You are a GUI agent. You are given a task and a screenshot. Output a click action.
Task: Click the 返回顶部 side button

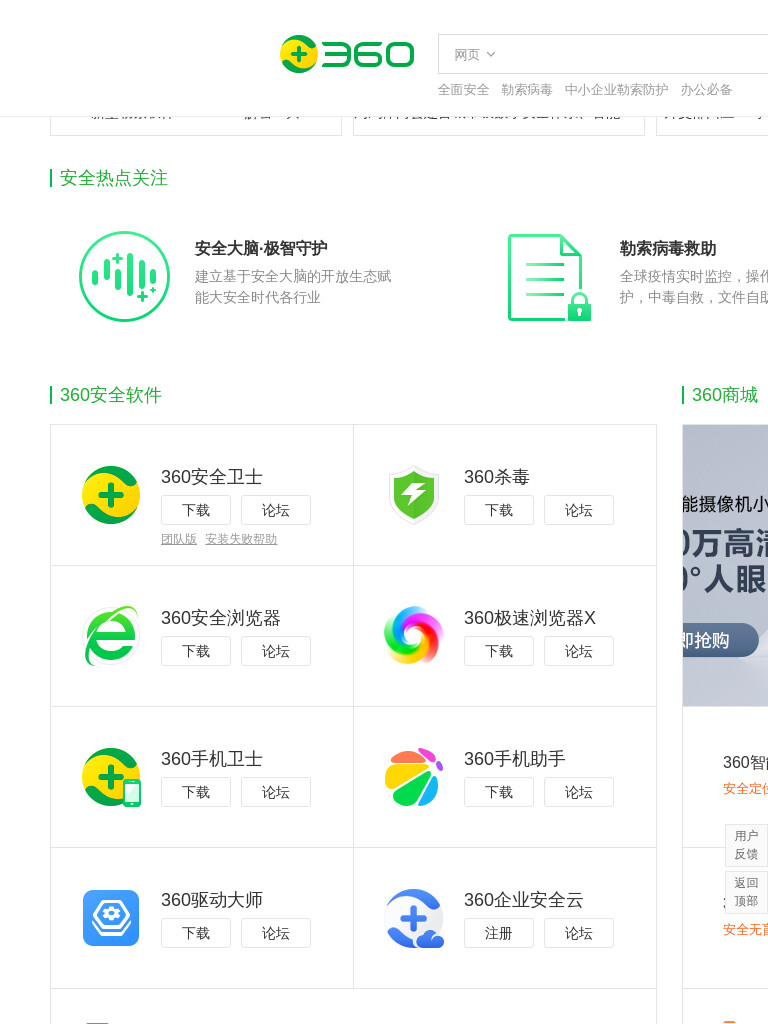[x=746, y=892]
